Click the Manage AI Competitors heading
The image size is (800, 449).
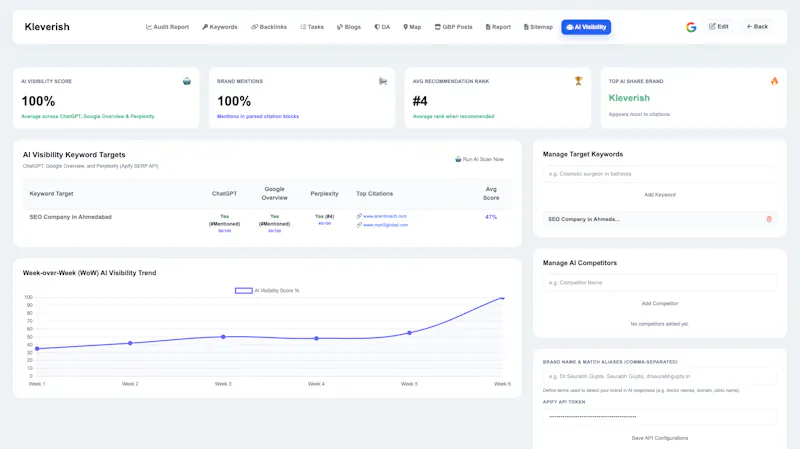(580, 263)
